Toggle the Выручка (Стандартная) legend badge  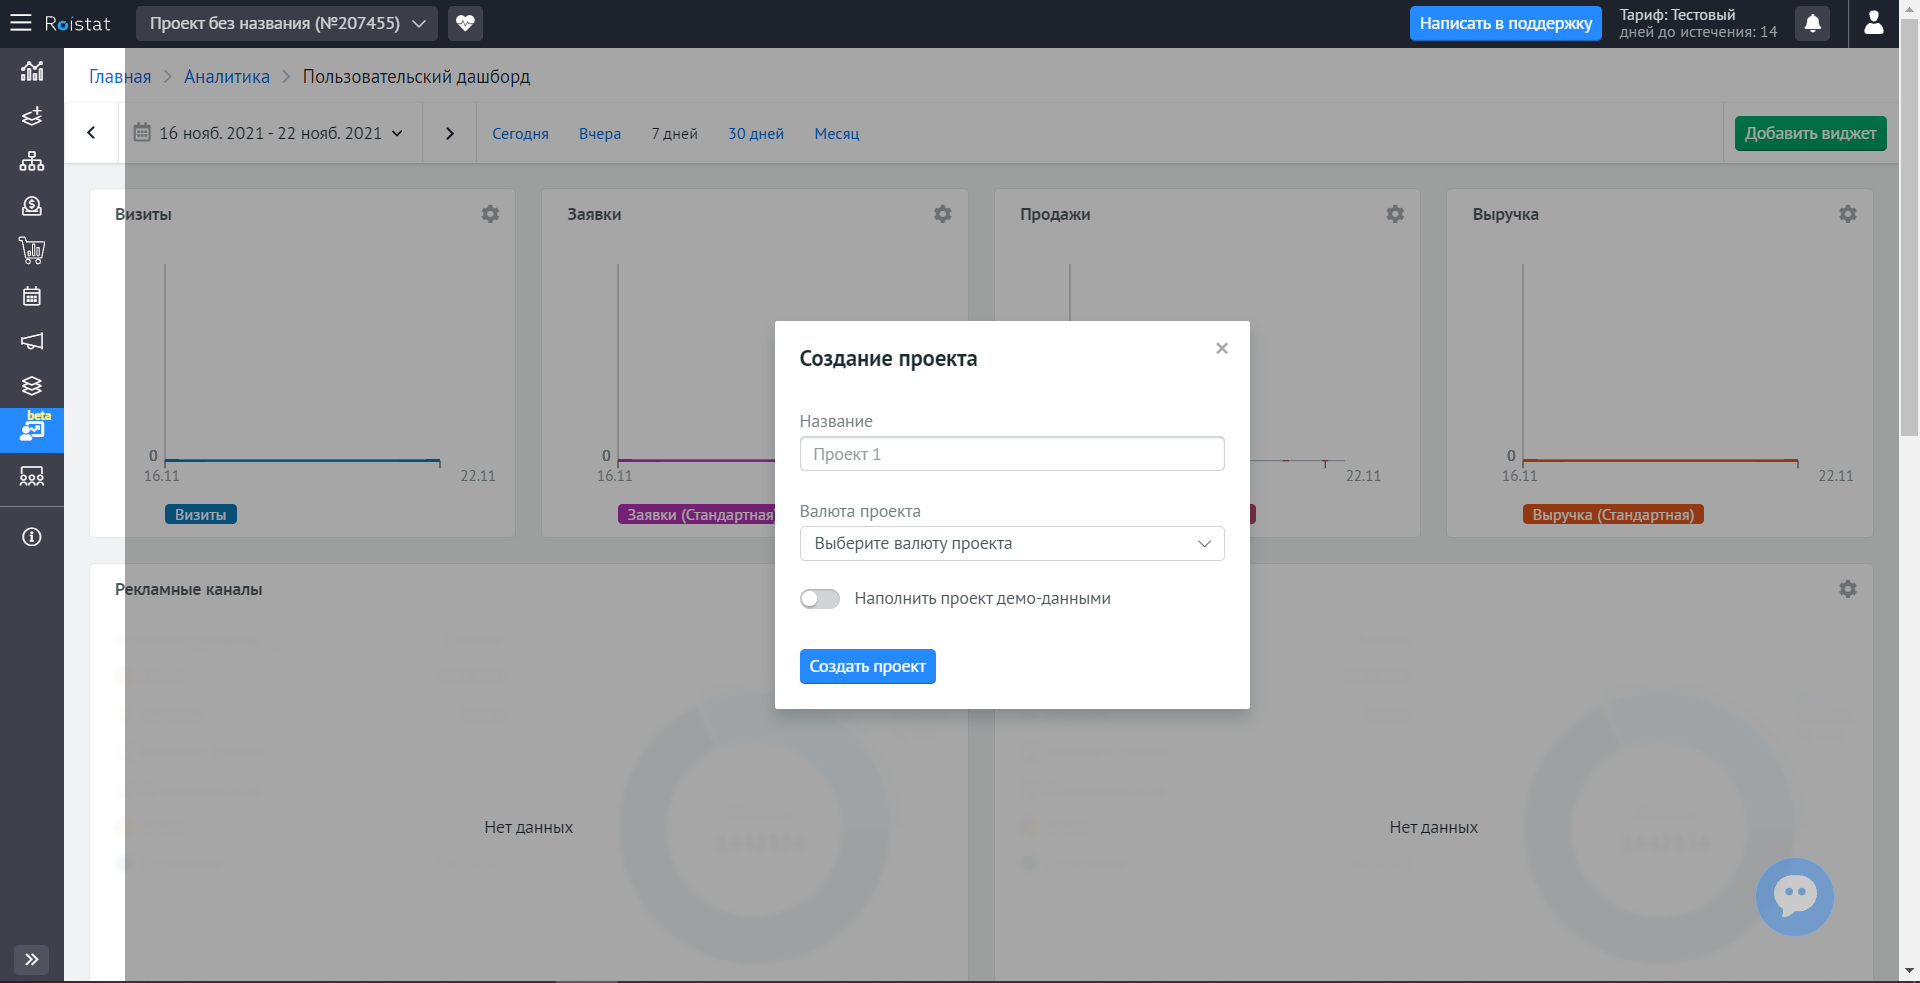tap(1613, 515)
